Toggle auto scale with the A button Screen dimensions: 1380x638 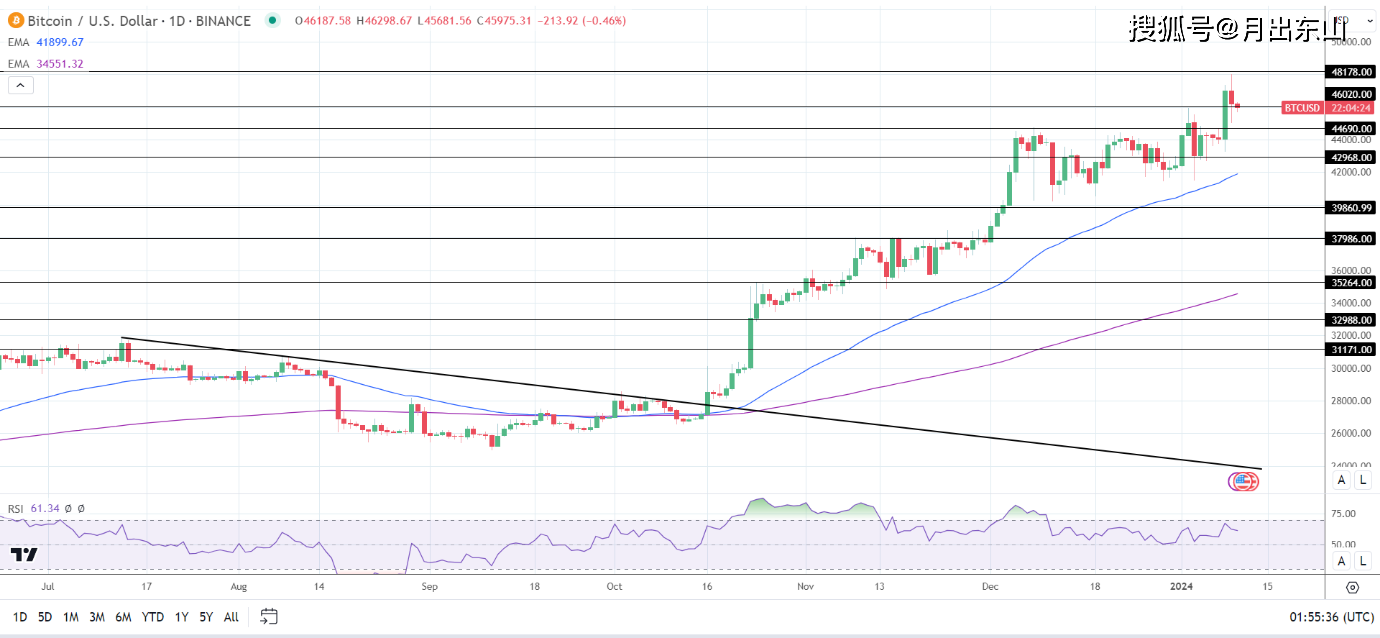coord(1340,480)
